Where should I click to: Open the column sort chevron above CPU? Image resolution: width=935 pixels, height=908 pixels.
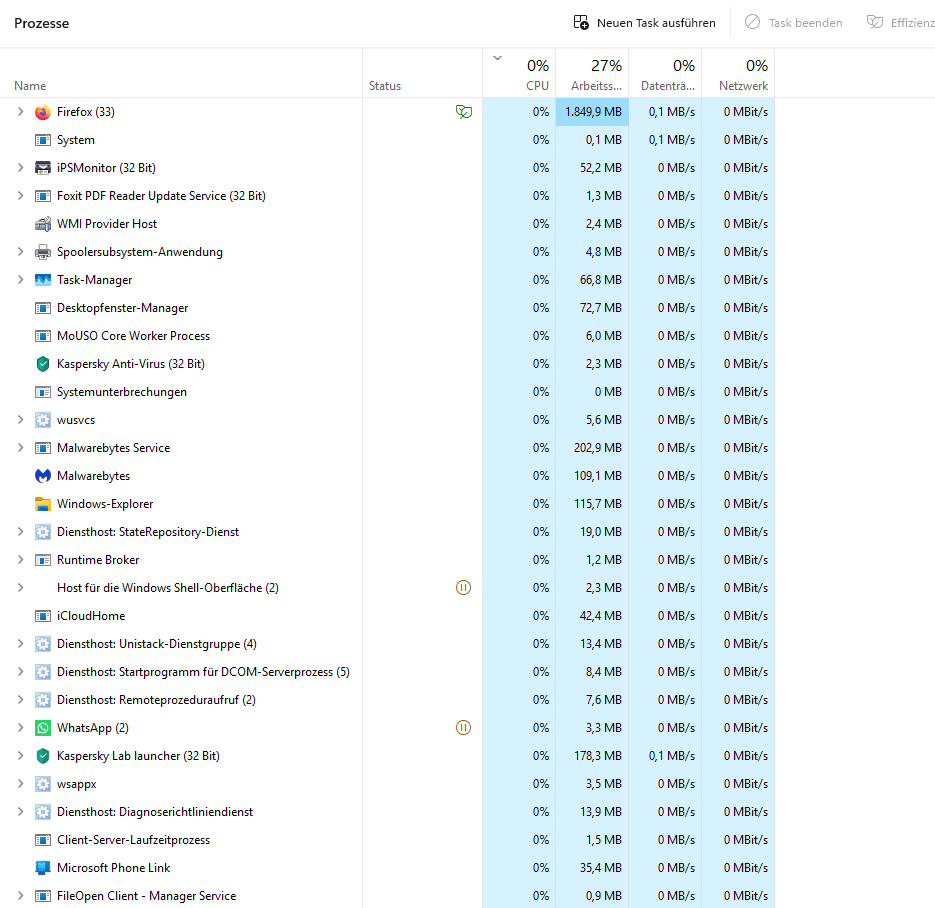[x=497, y=58]
